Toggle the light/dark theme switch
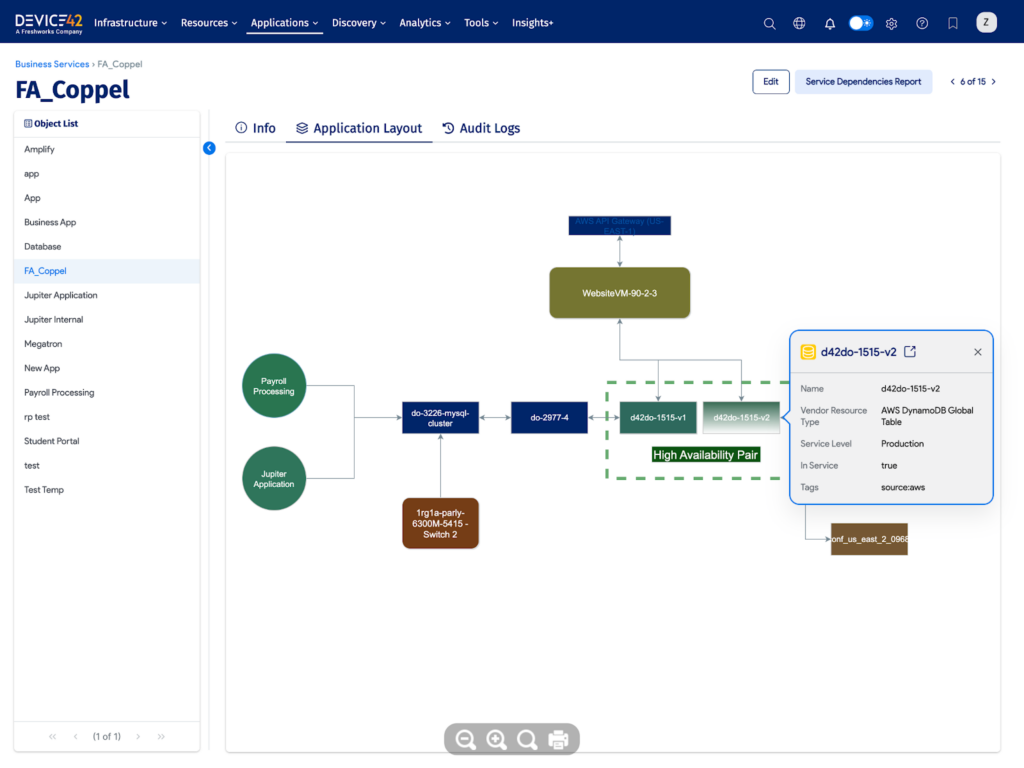 pos(860,23)
